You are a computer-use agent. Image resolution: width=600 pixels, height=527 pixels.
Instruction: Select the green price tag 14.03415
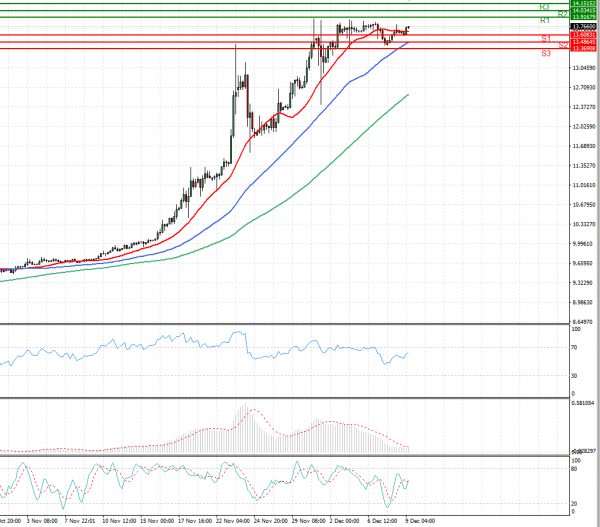point(584,11)
